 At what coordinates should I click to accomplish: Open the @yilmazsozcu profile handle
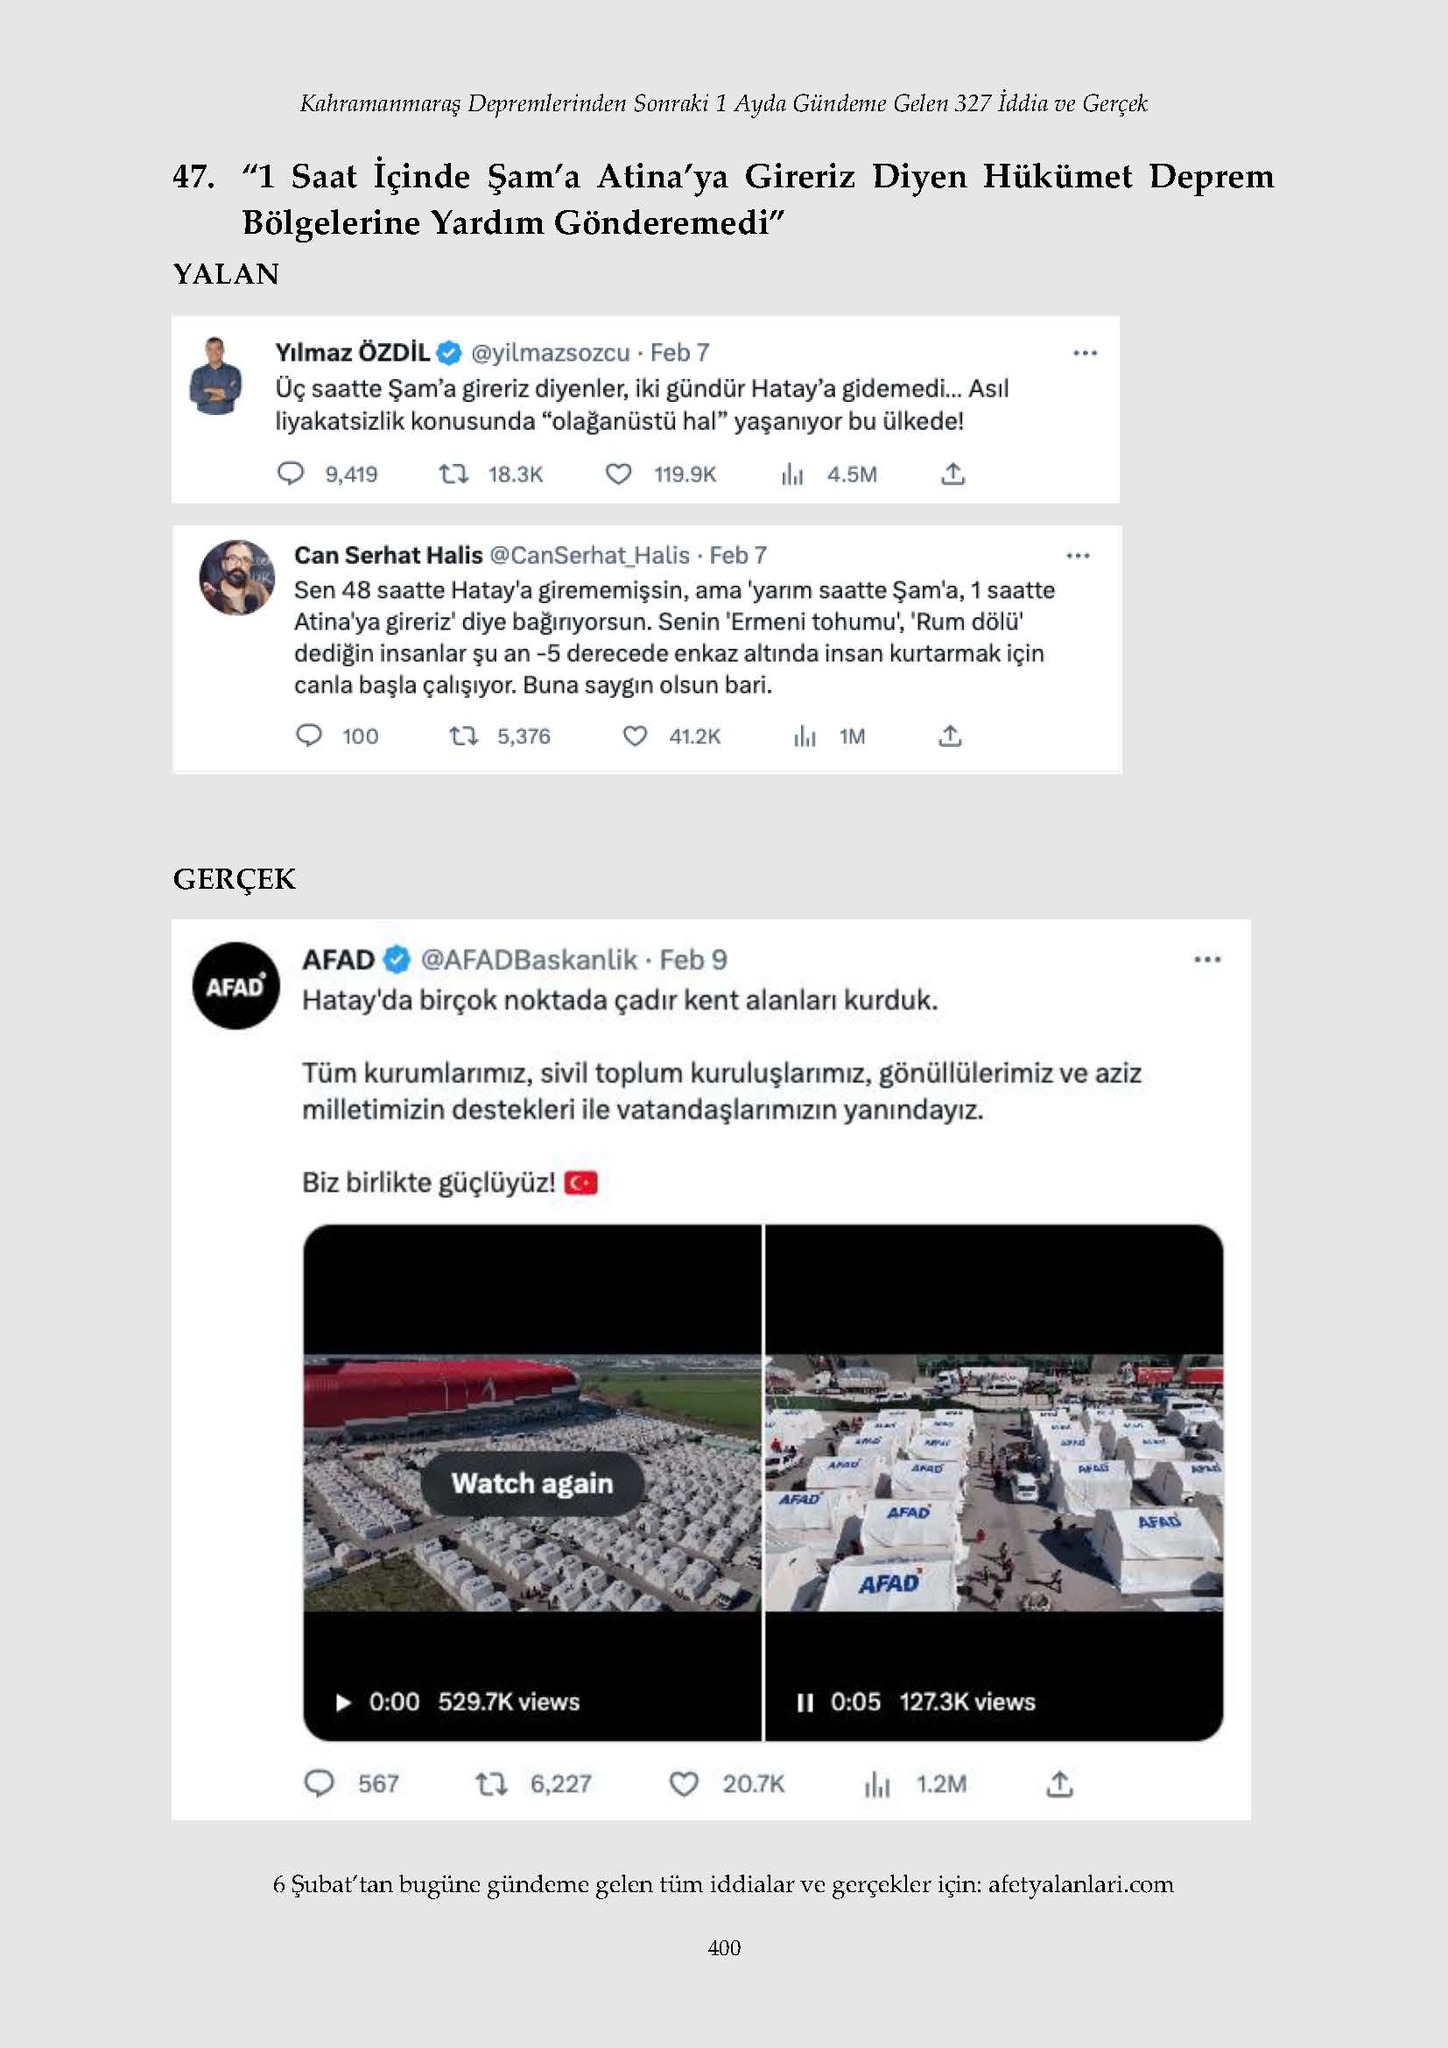pyautogui.click(x=550, y=353)
